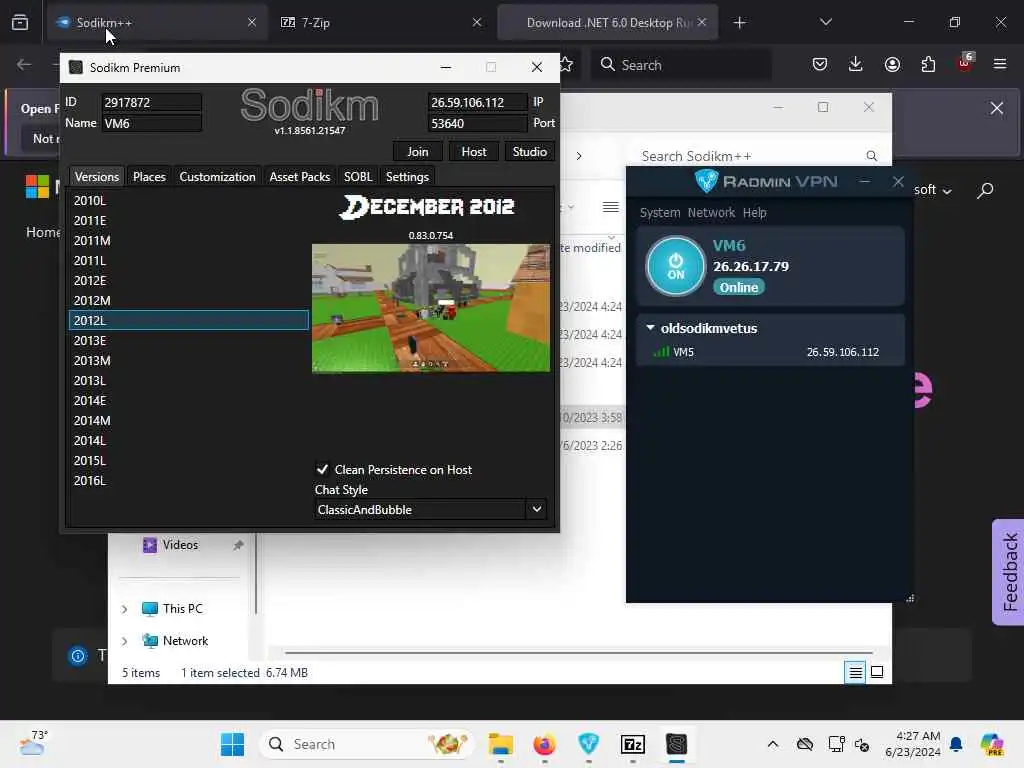Select version 2012M in the list
Image resolution: width=1024 pixels, height=768 pixels.
pos(188,300)
